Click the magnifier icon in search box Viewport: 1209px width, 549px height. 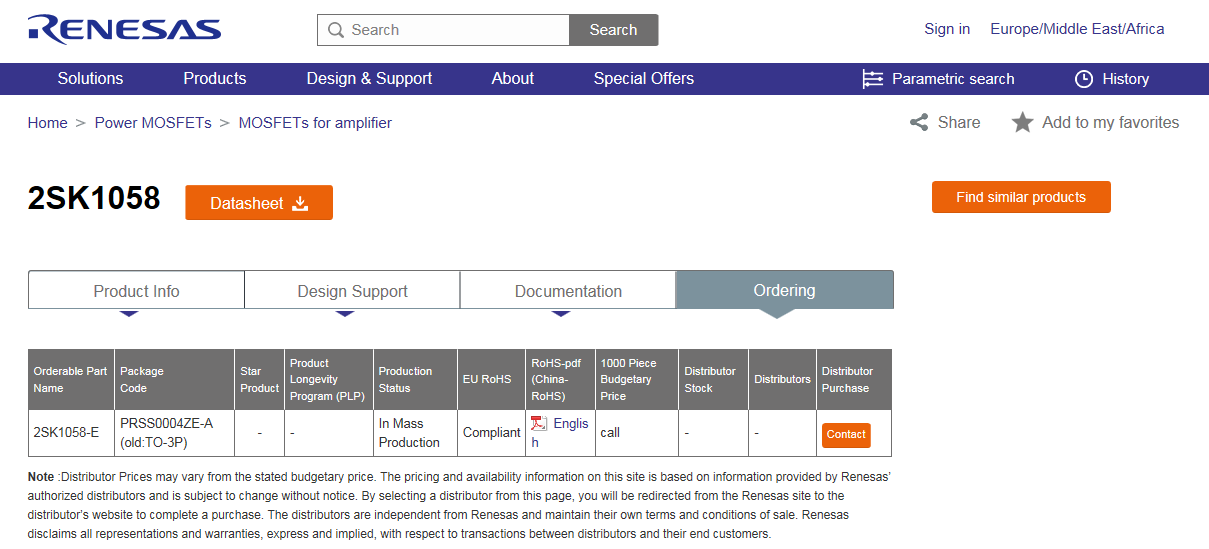coord(336,30)
